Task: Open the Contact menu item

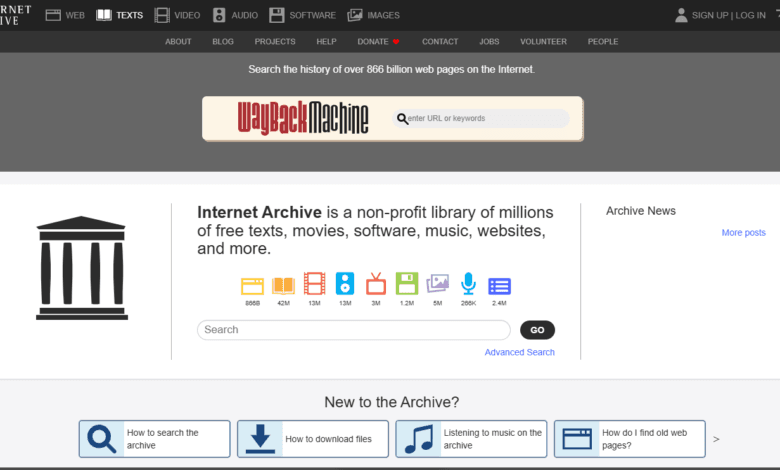Action: (440, 42)
